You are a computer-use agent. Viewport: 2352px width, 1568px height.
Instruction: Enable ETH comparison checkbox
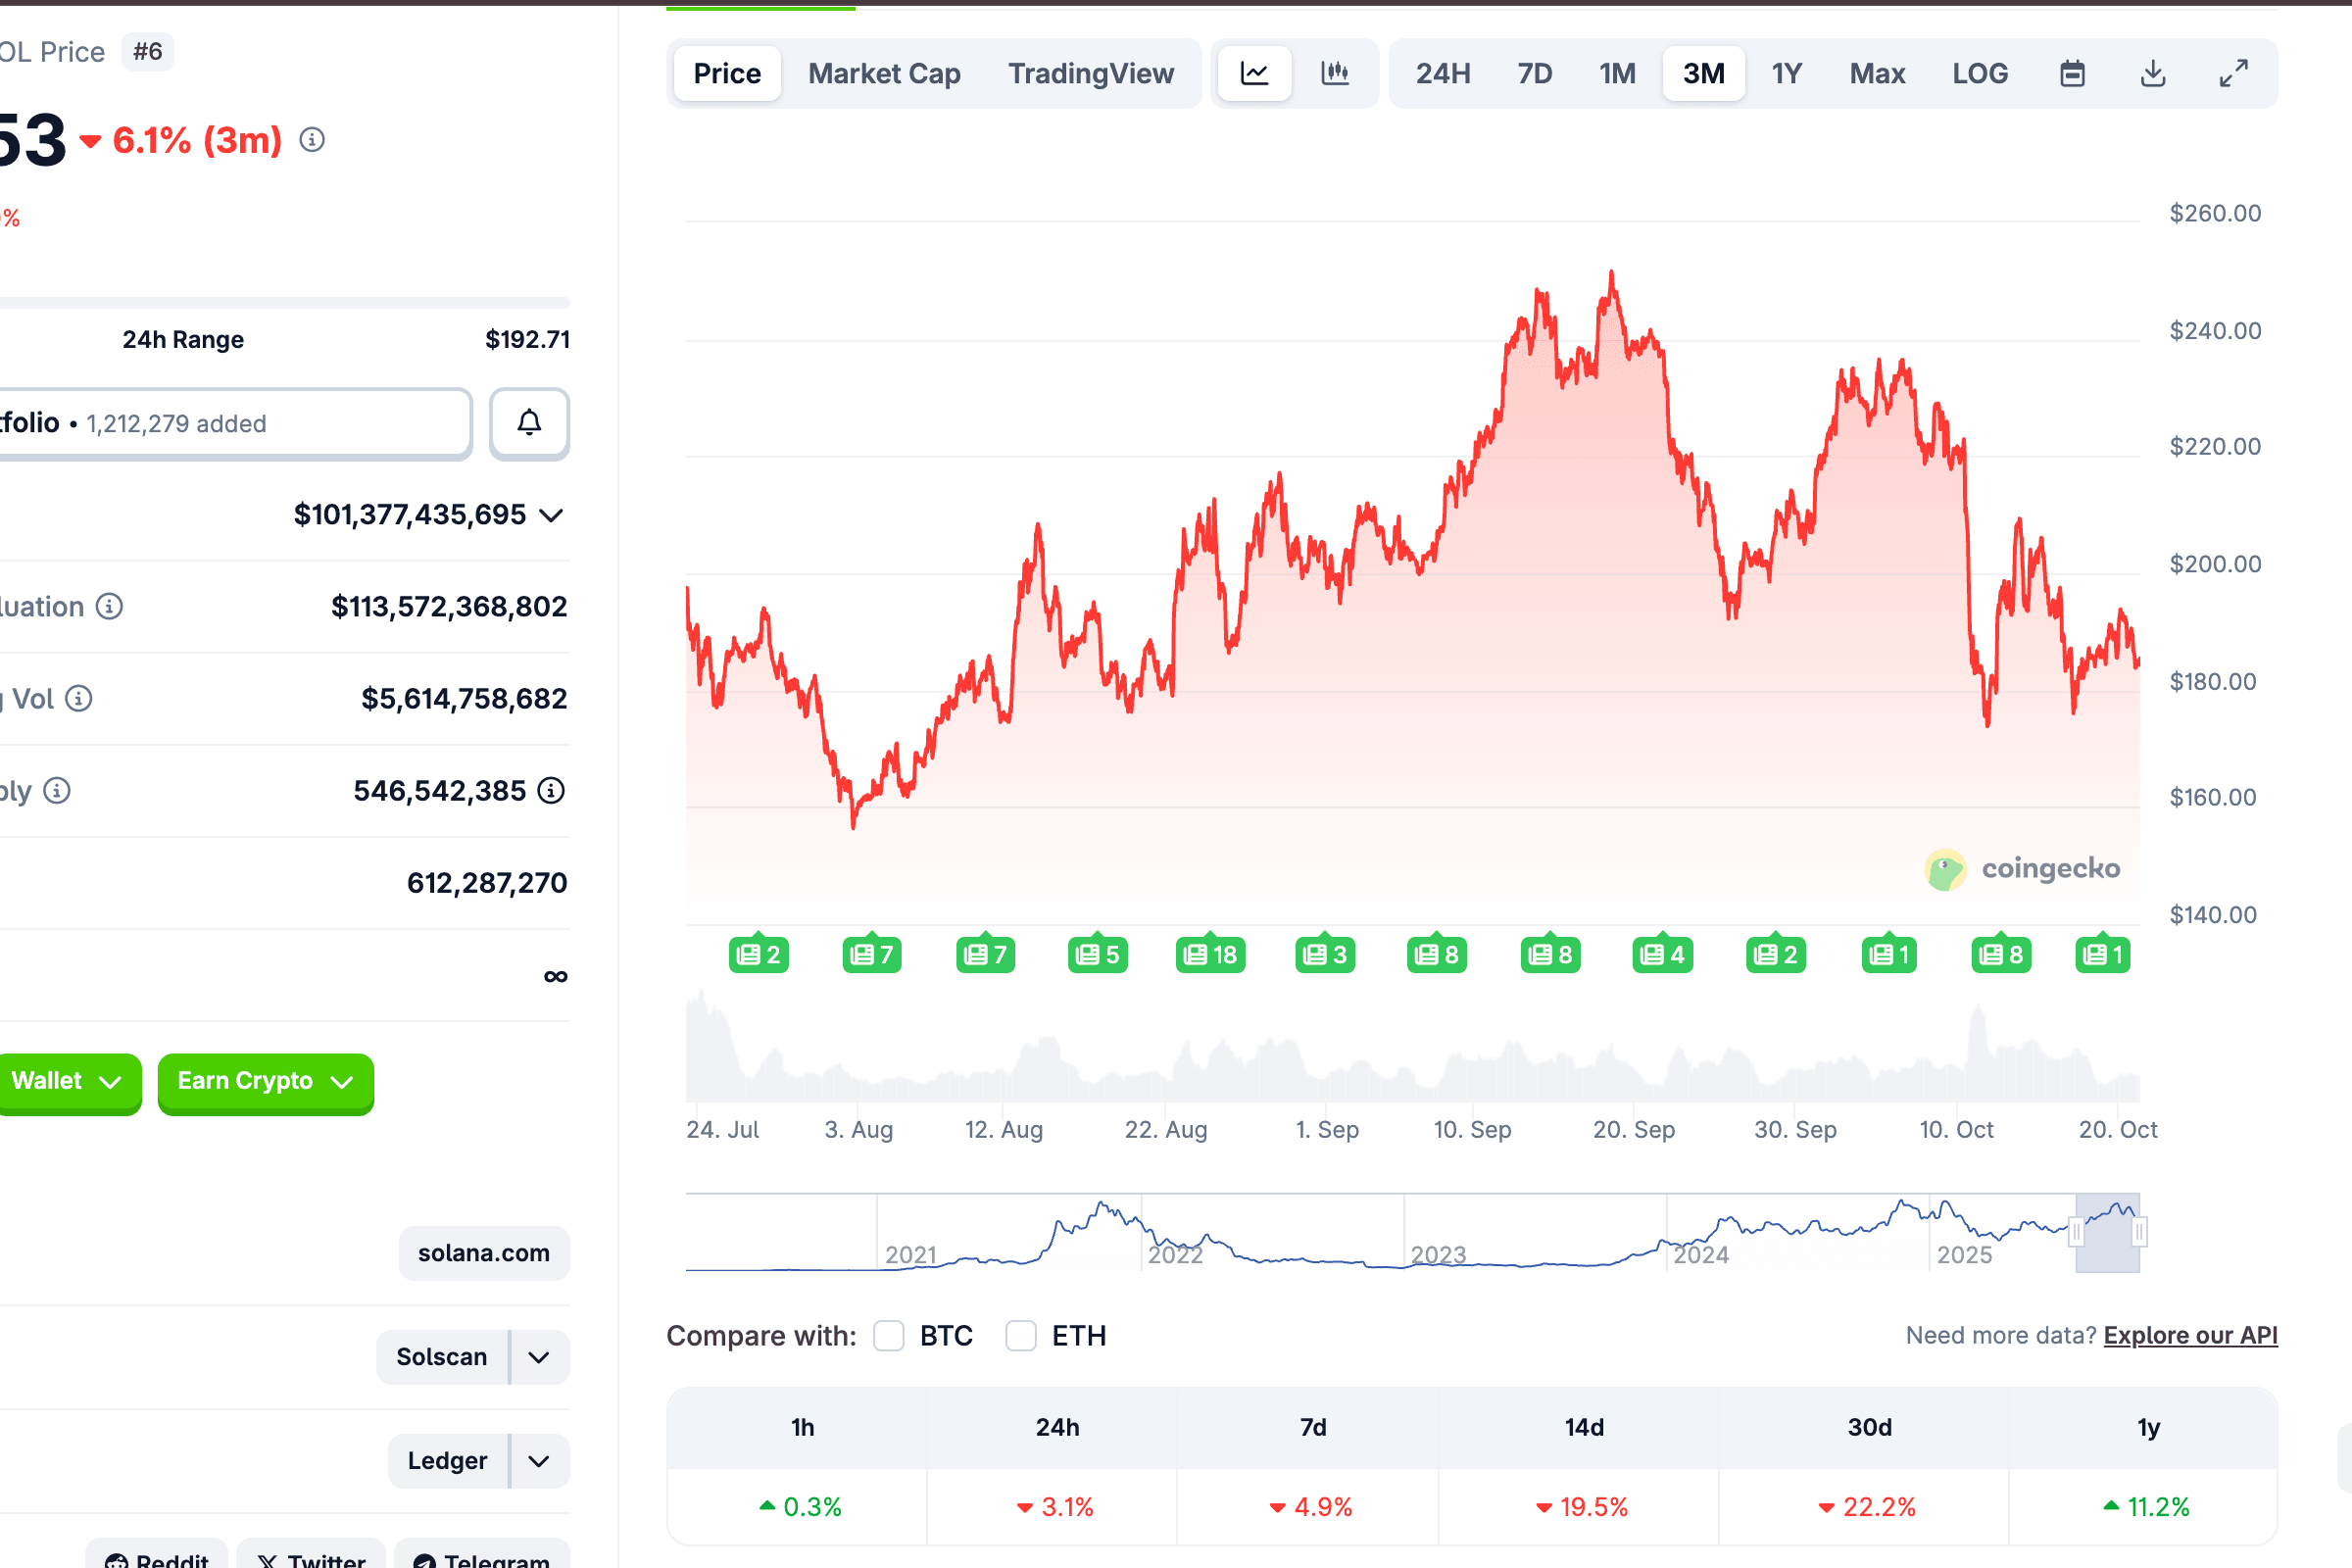tap(1020, 1336)
